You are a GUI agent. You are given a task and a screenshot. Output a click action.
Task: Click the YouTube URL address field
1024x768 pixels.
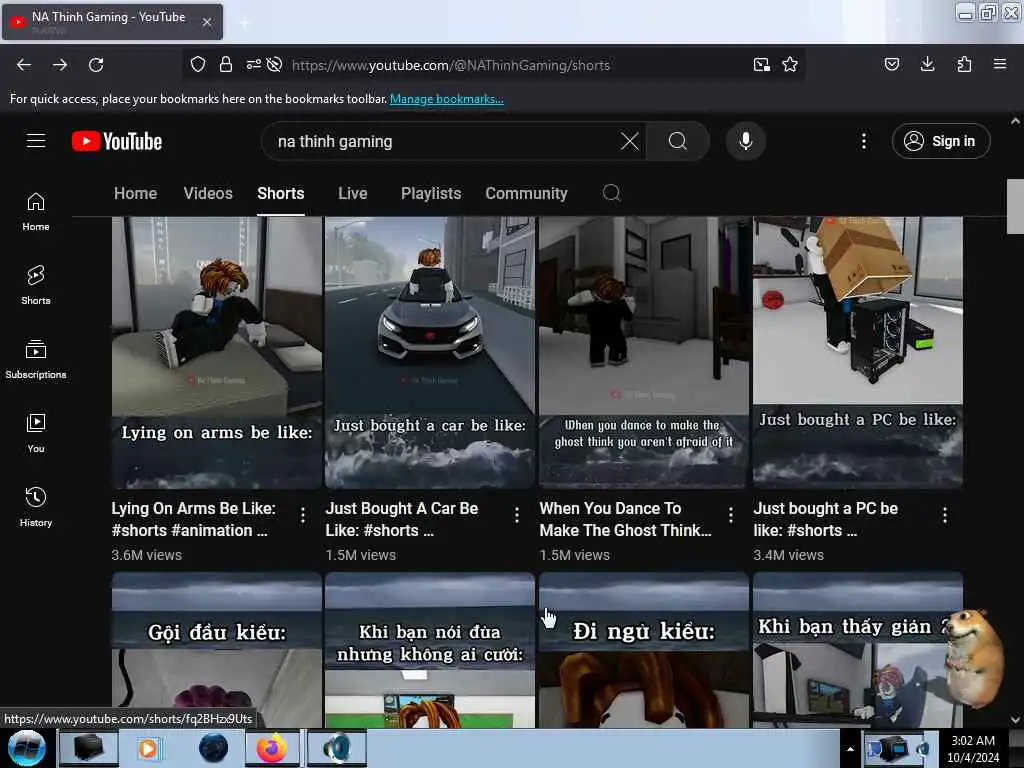[451, 65]
